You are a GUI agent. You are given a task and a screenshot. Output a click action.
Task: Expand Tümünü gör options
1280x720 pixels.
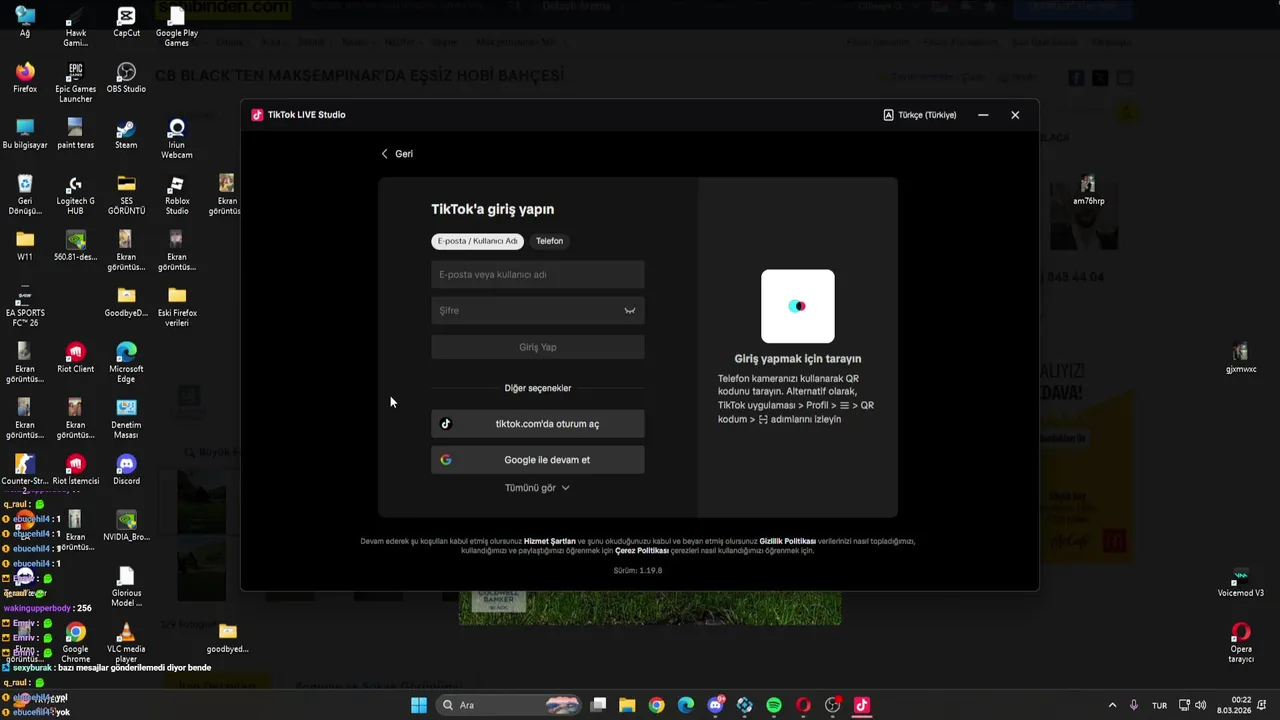click(x=537, y=488)
